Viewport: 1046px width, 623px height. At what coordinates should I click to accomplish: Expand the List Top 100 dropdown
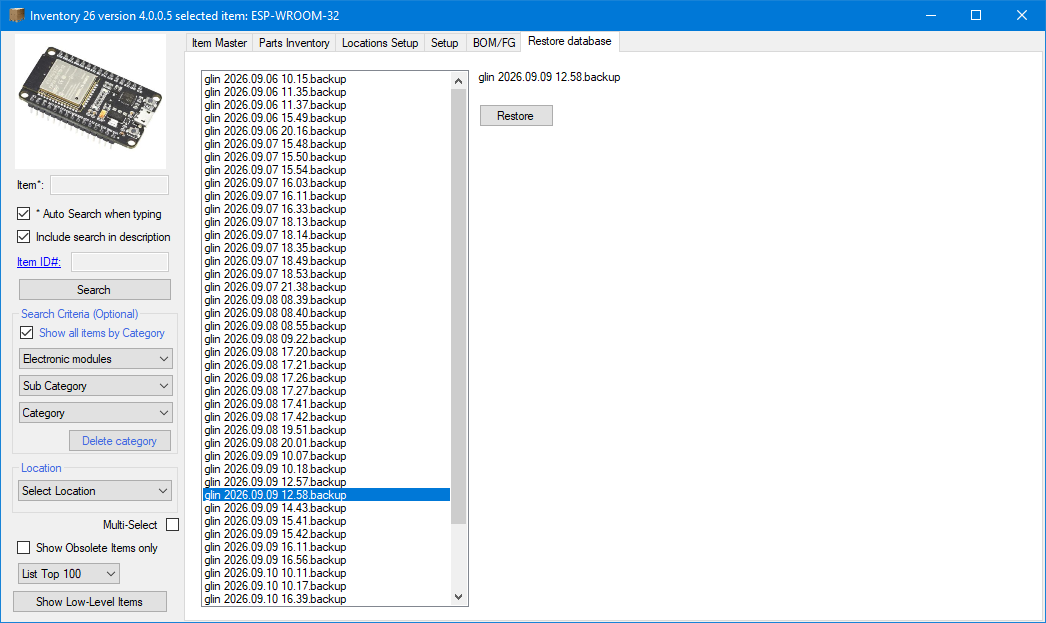[x=69, y=574]
